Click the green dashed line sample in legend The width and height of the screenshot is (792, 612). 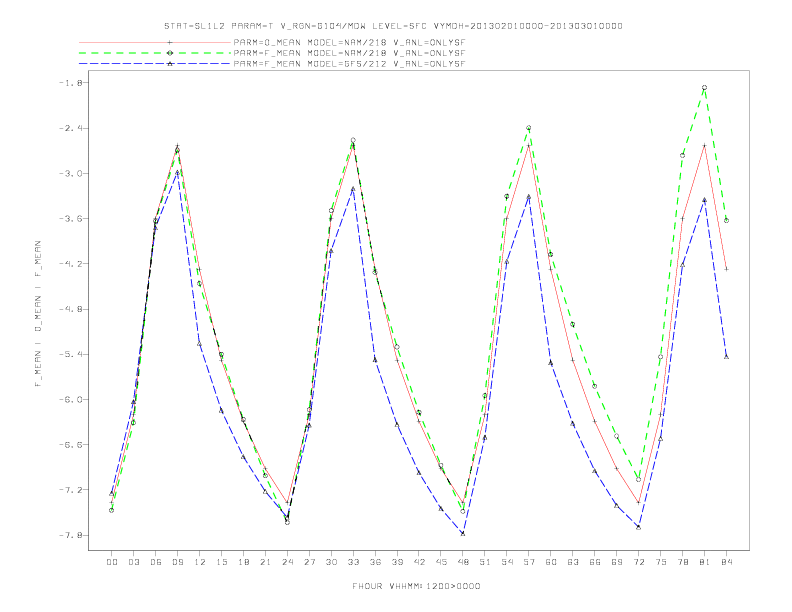coord(155,53)
